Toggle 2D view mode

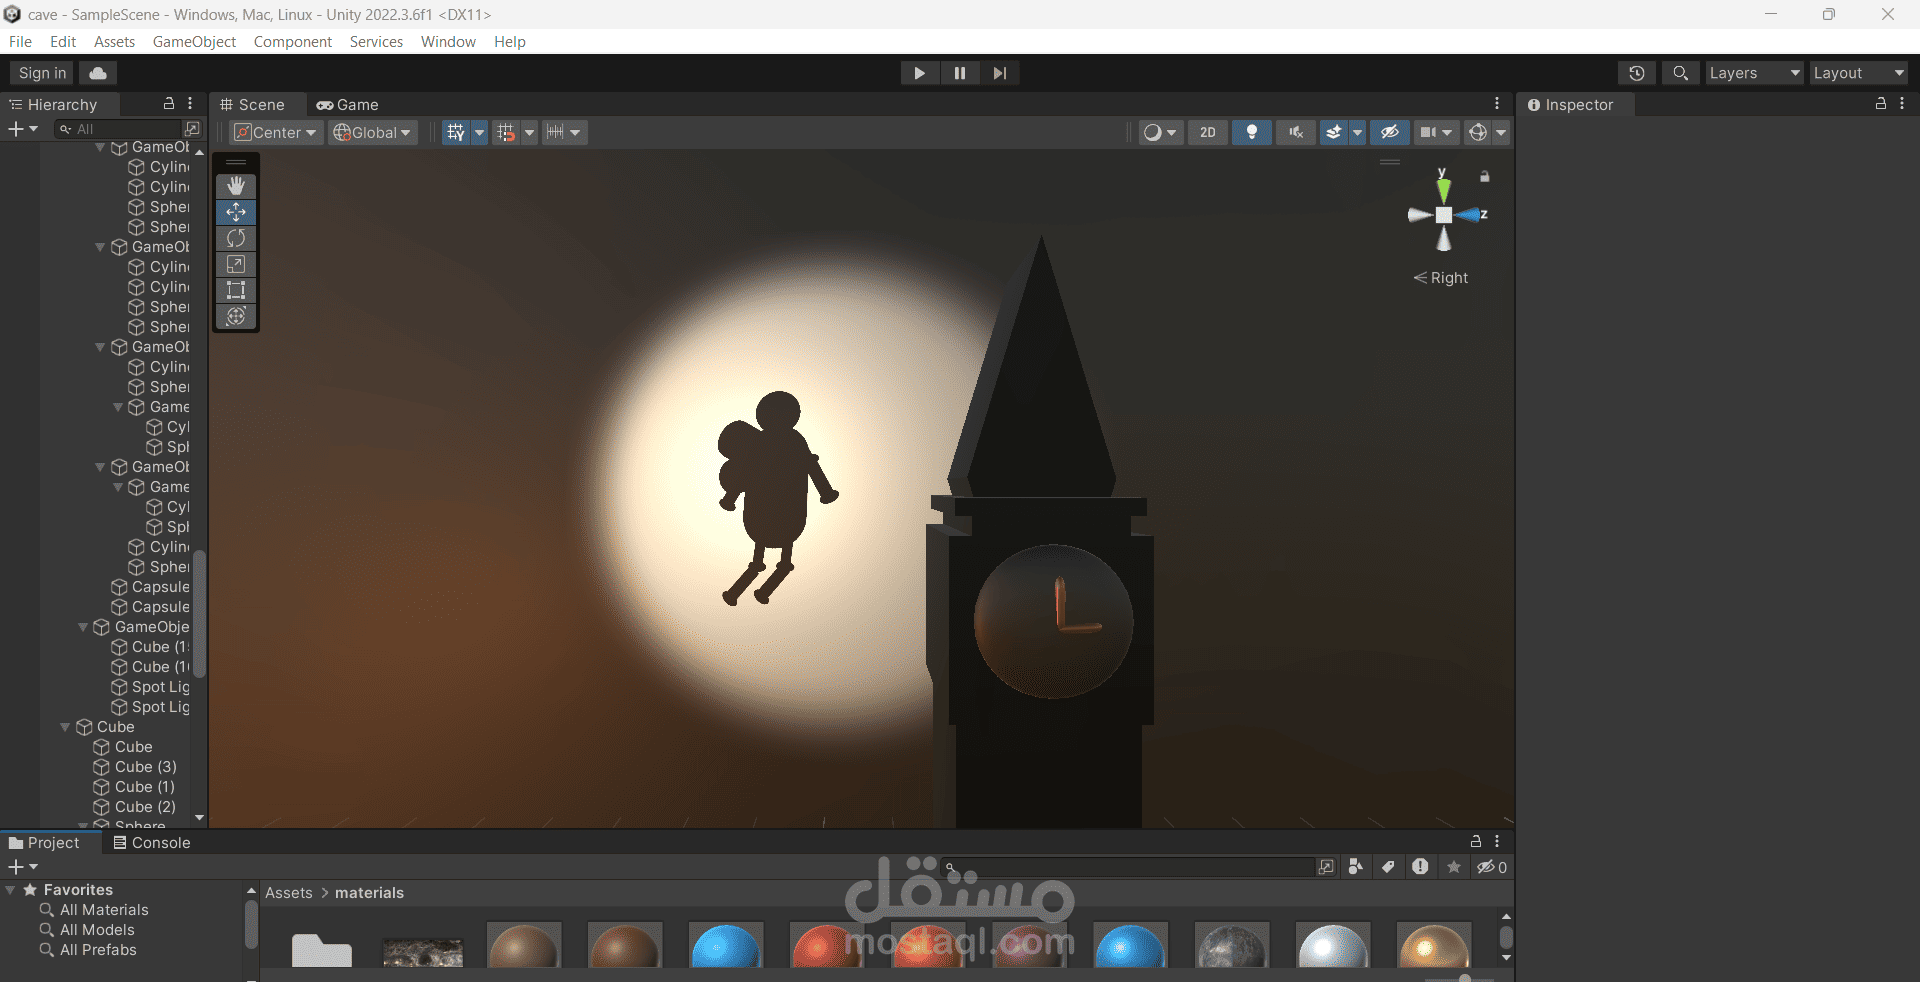(x=1208, y=132)
